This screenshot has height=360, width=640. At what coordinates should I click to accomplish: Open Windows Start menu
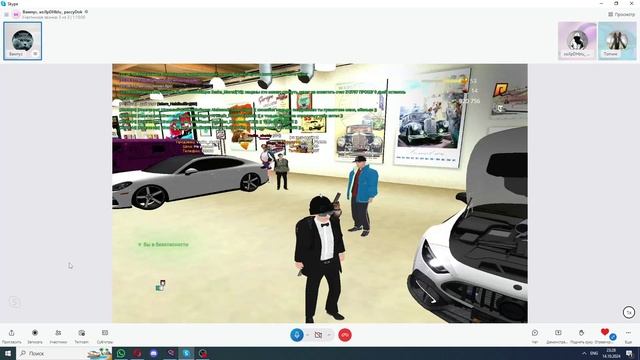[8, 353]
